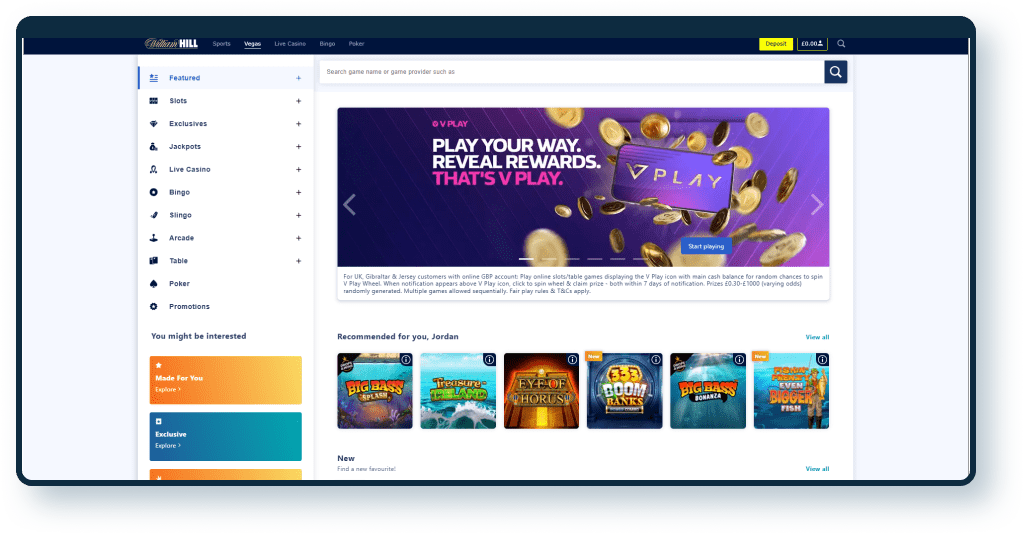The width and height of the screenshot is (1024, 534).
Task: Expand the Slingo category plus
Action: click(x=298, y=215)
